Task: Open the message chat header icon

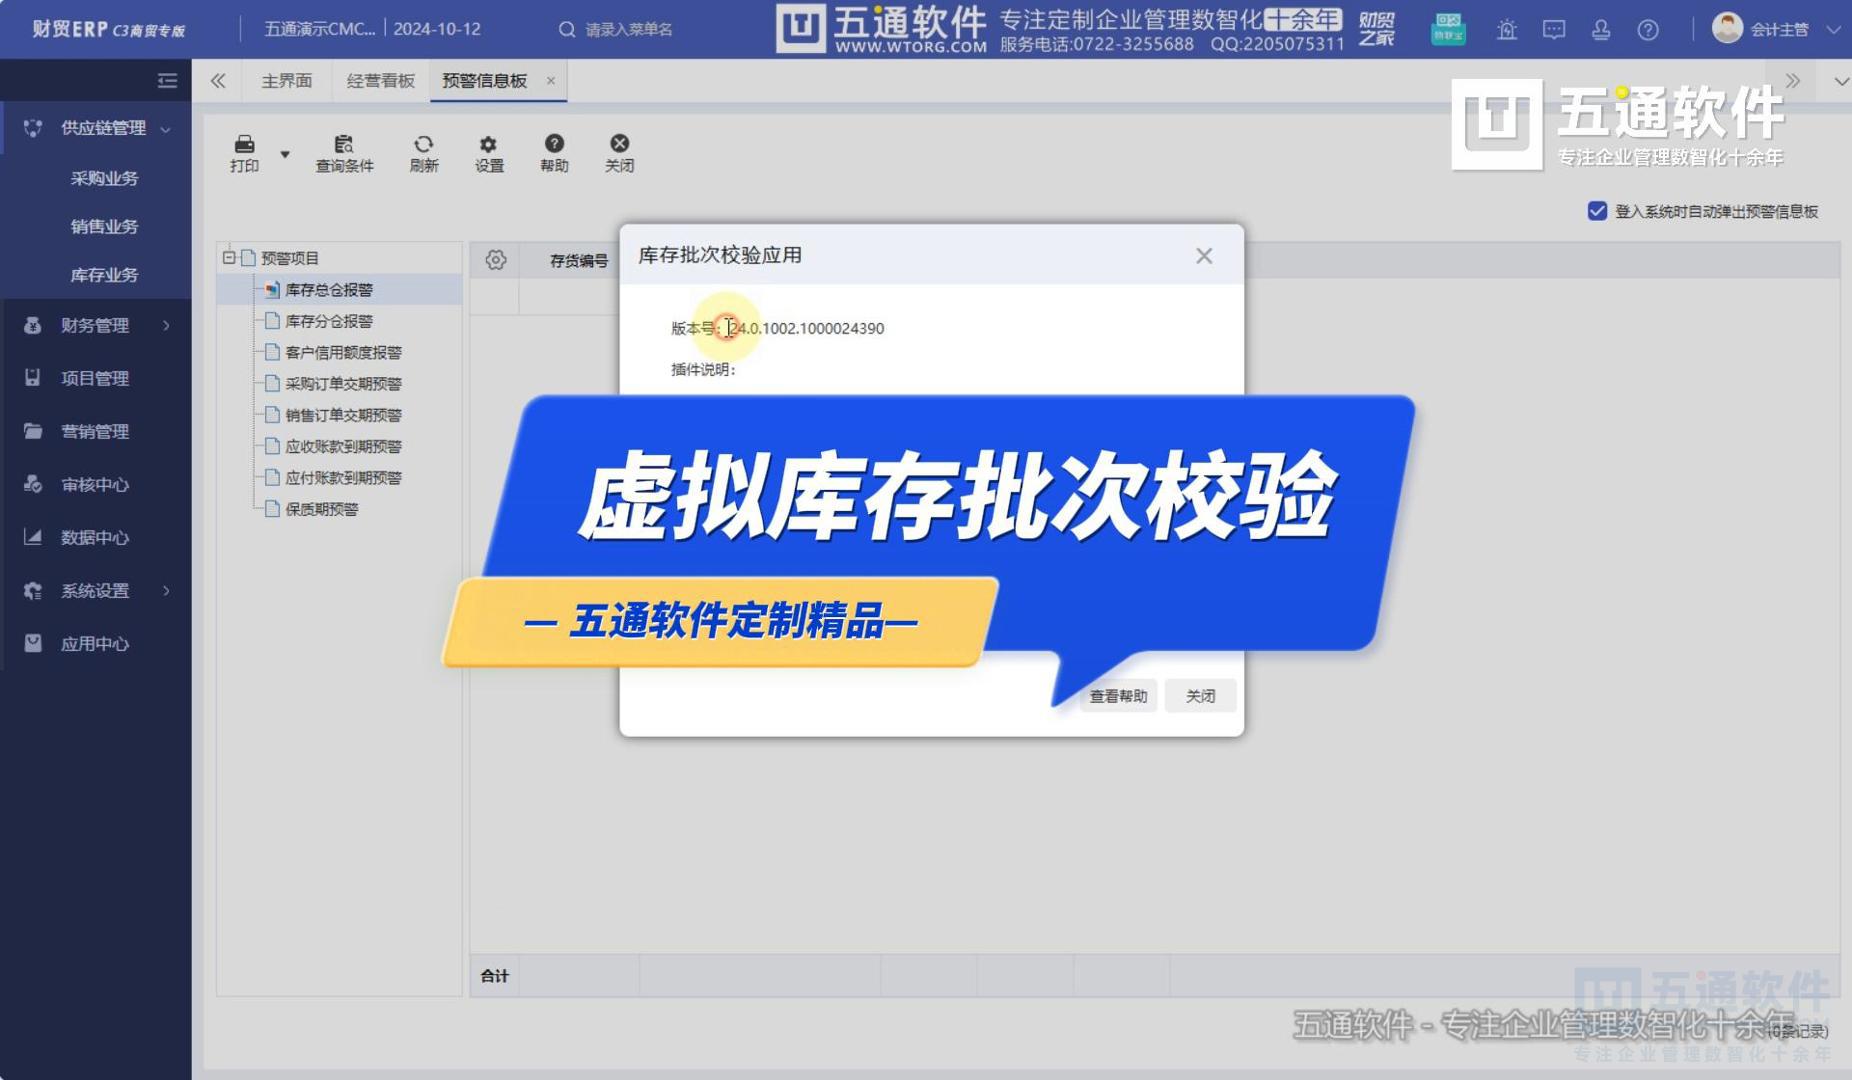Action: [1554, 30]
